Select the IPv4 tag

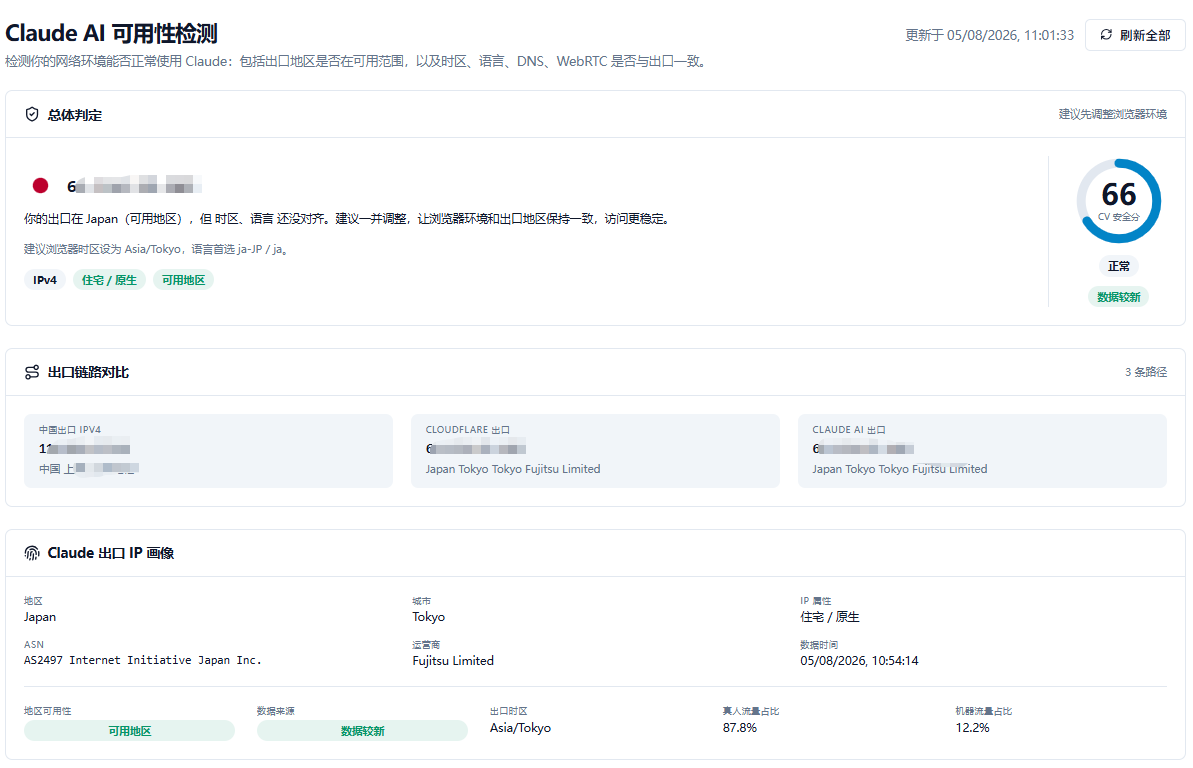coord(45,280)
